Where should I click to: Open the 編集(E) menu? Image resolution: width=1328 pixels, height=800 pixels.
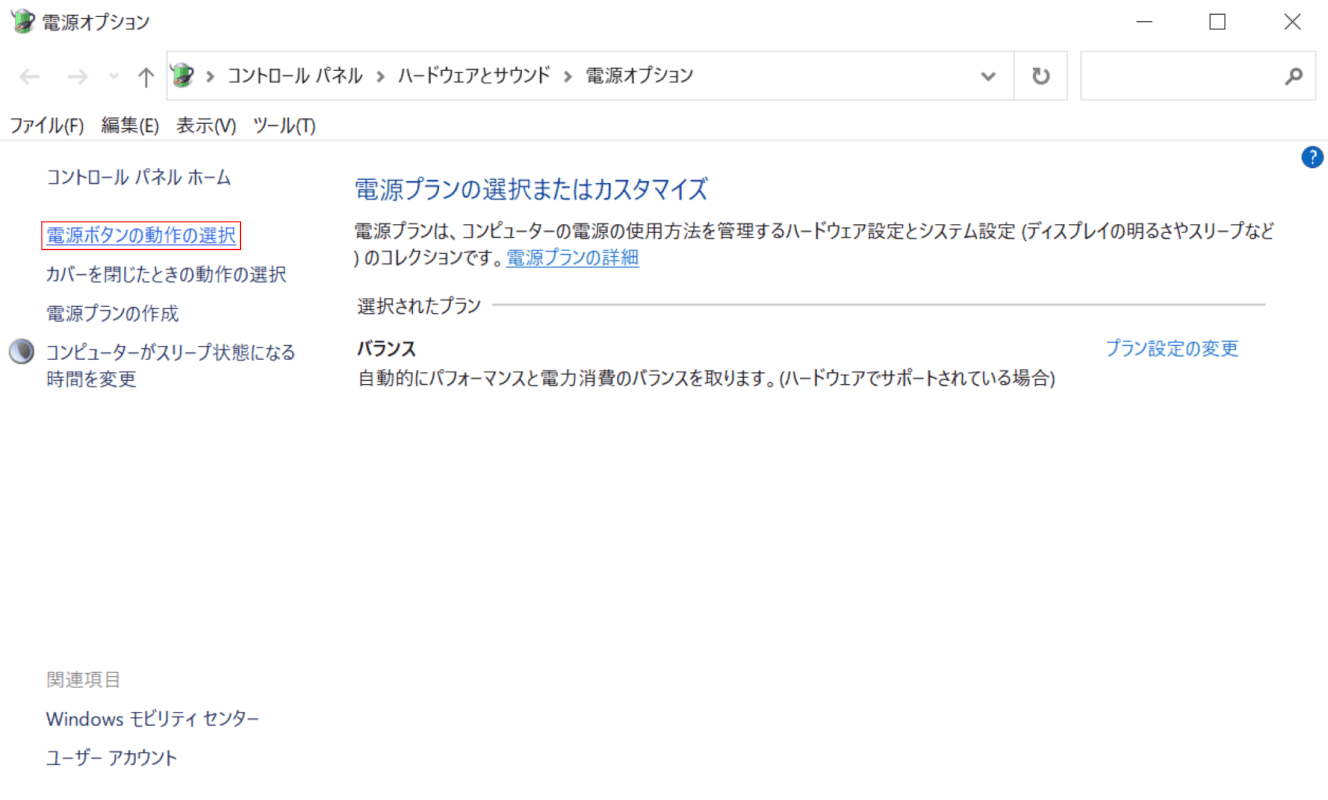coord(130,125)
